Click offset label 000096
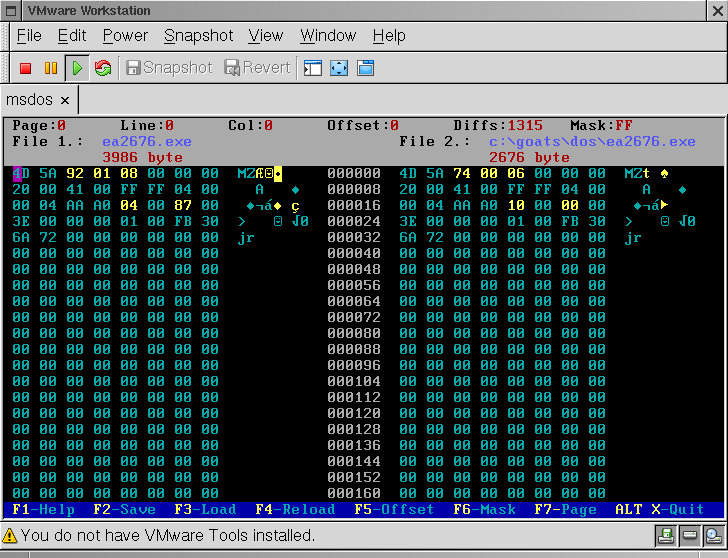 coord(354,365)
